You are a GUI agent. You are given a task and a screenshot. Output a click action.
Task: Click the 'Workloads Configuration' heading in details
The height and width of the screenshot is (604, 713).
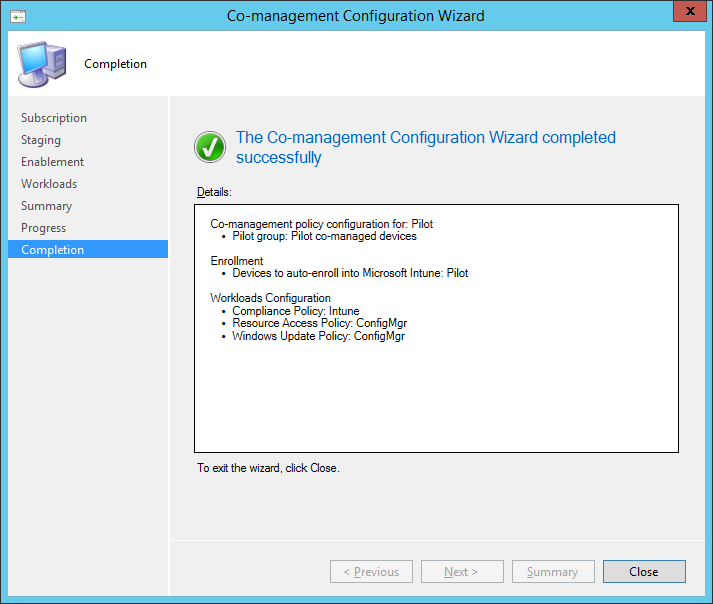270,298
